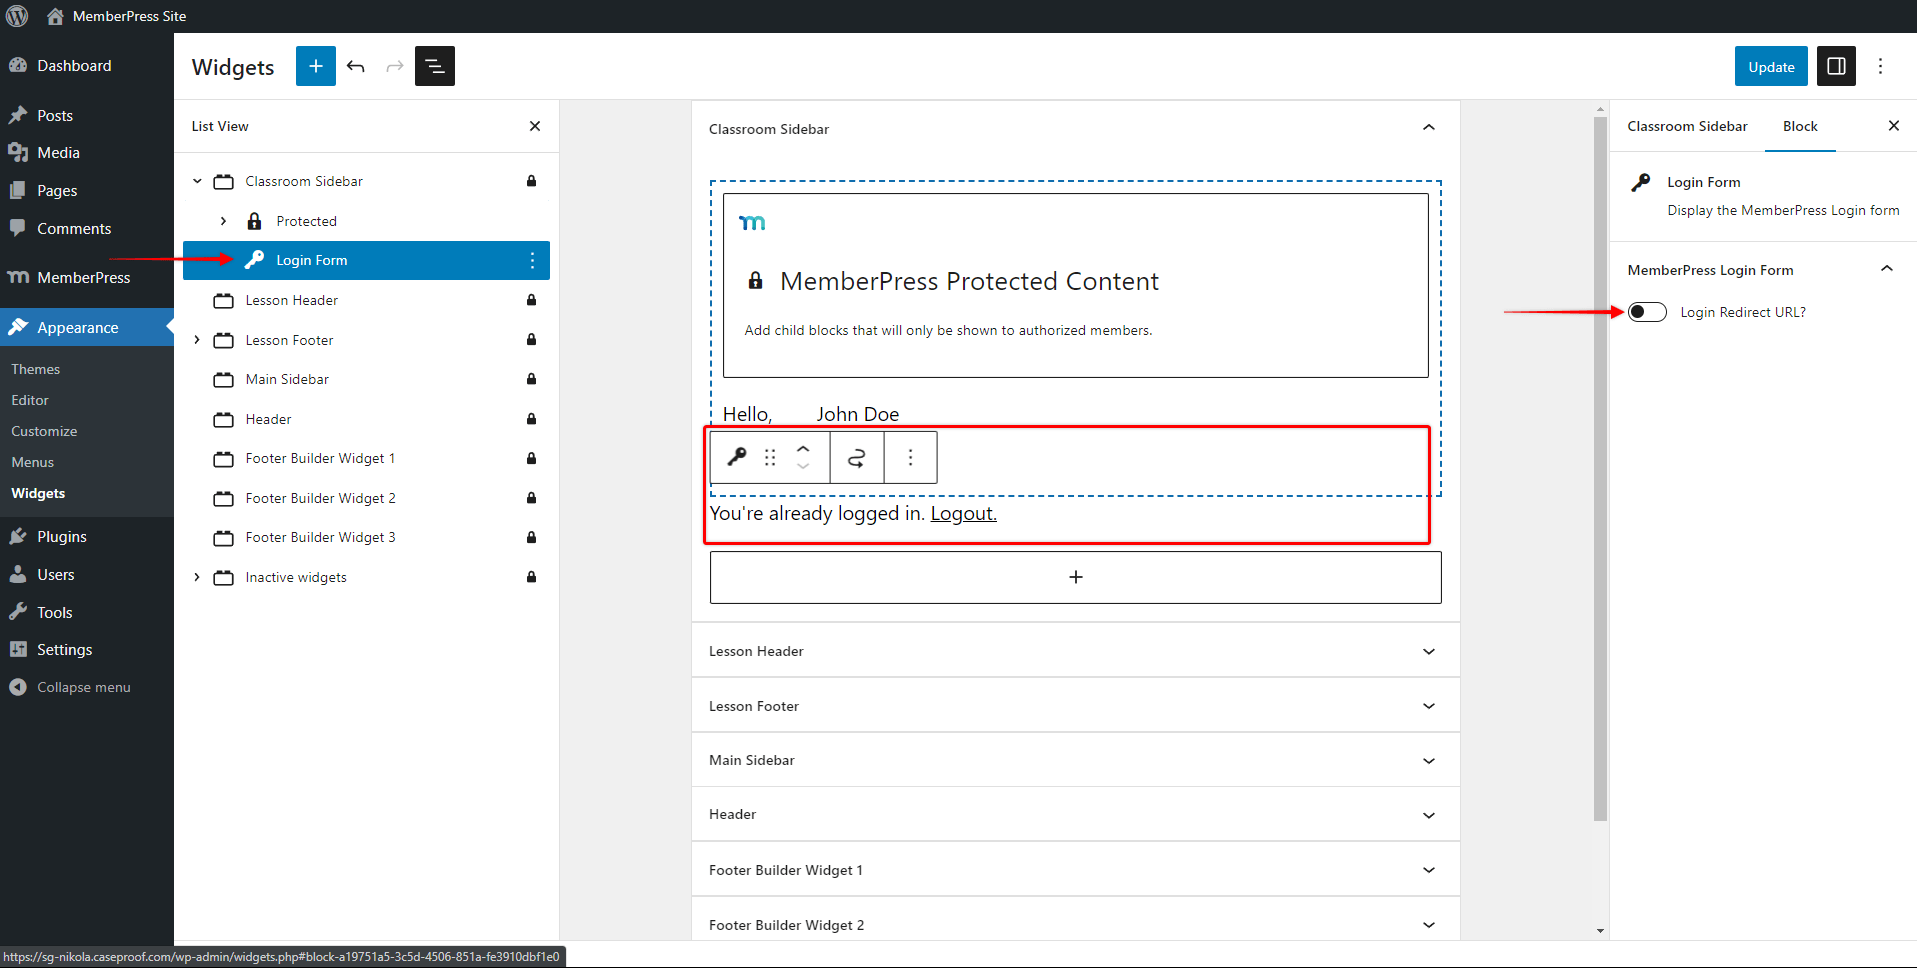Image resolution: width=1917 pixels, height=968 pixels.
Task: Close the List View panel
Action: tap(535, 126)
